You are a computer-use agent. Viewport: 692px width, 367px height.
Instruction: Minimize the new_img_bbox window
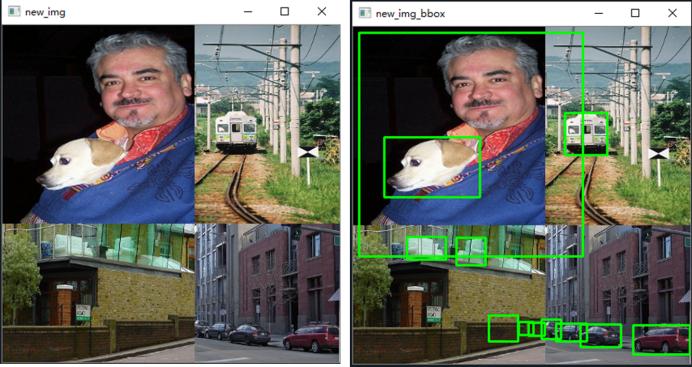(x=598, y=13)
